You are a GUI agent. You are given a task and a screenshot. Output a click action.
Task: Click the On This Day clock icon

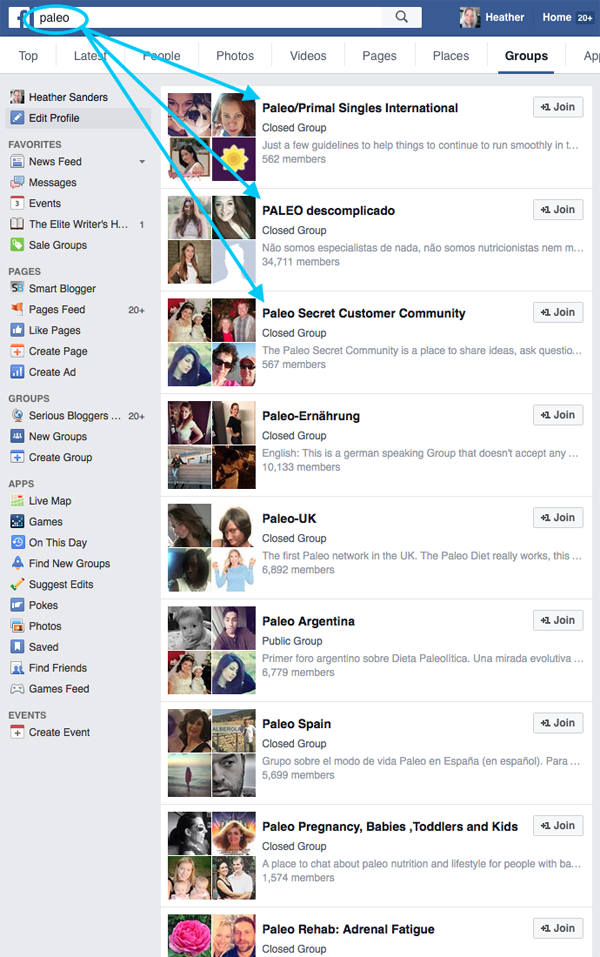click(17, 543)
